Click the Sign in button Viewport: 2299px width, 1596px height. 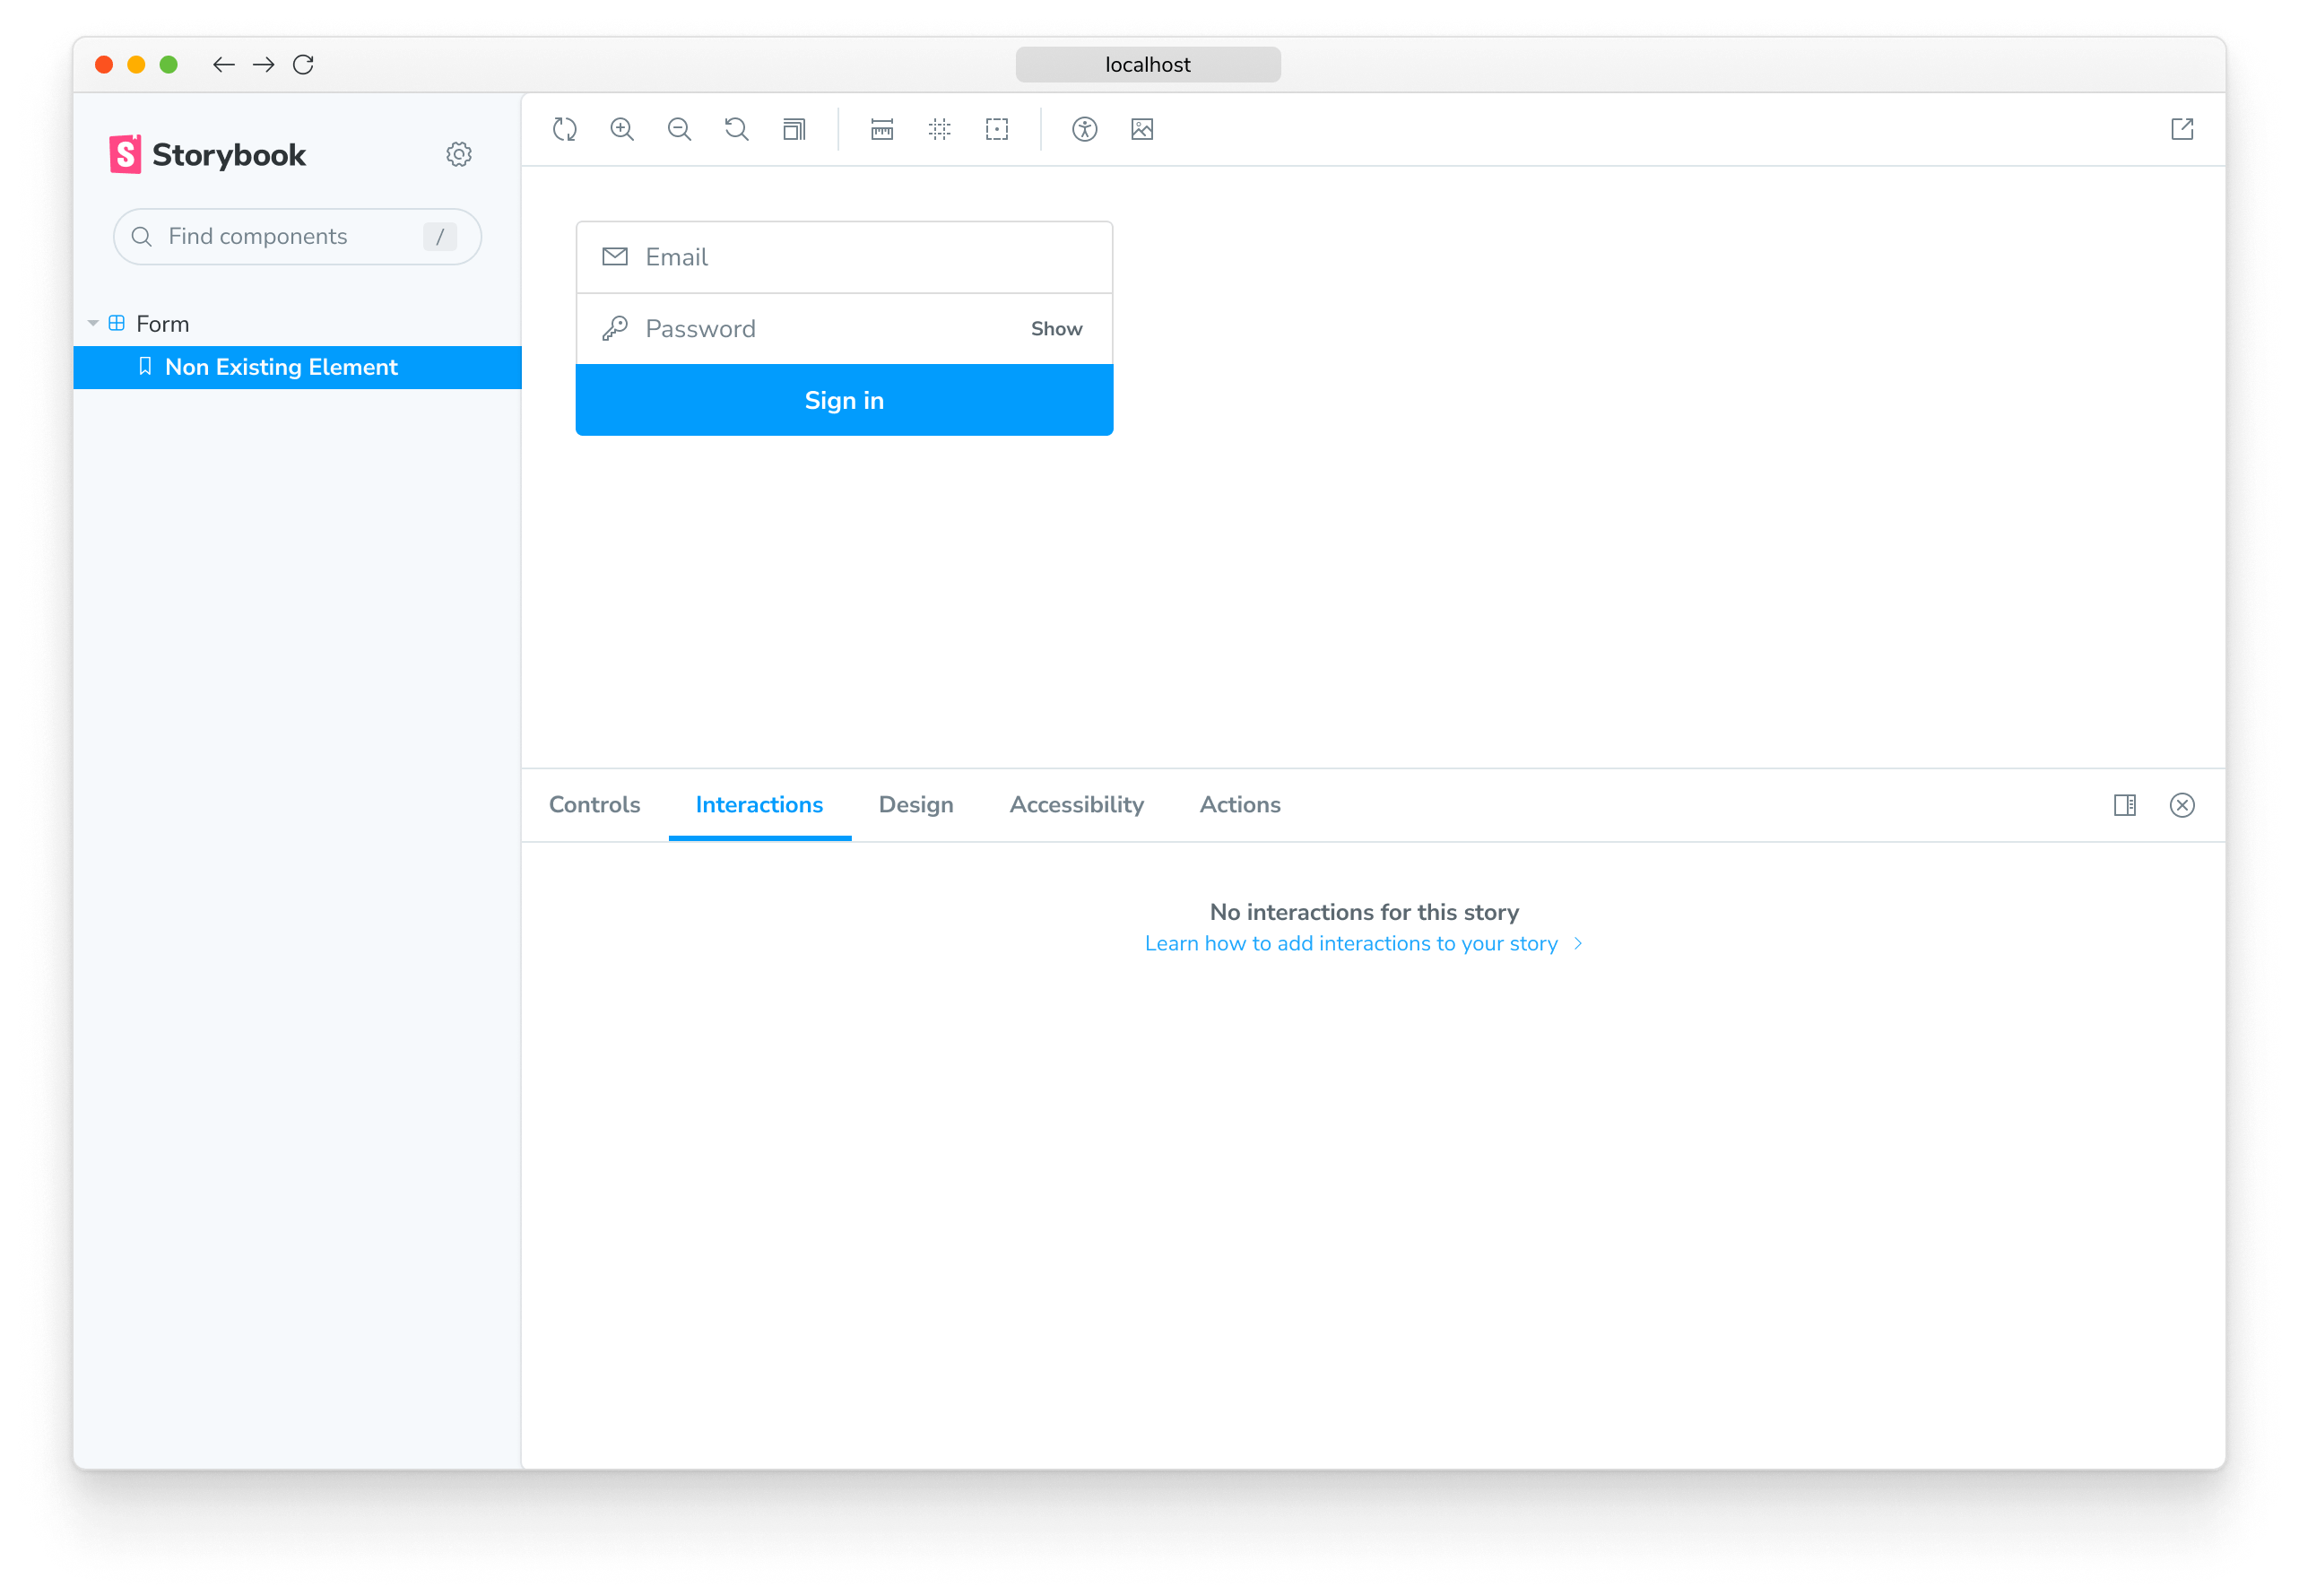[x=844, y=400]
